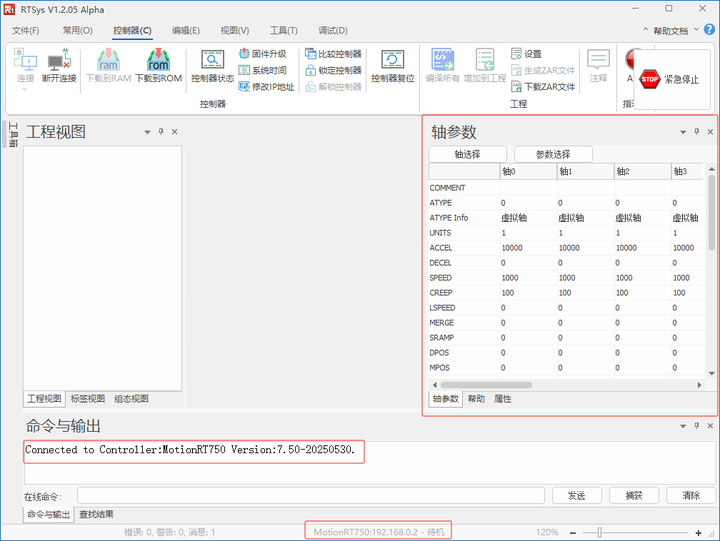Click Download ZAR File (下载ZAR文件)
Image resolution: width=720 pixels, height=541 pixels.
543,87
